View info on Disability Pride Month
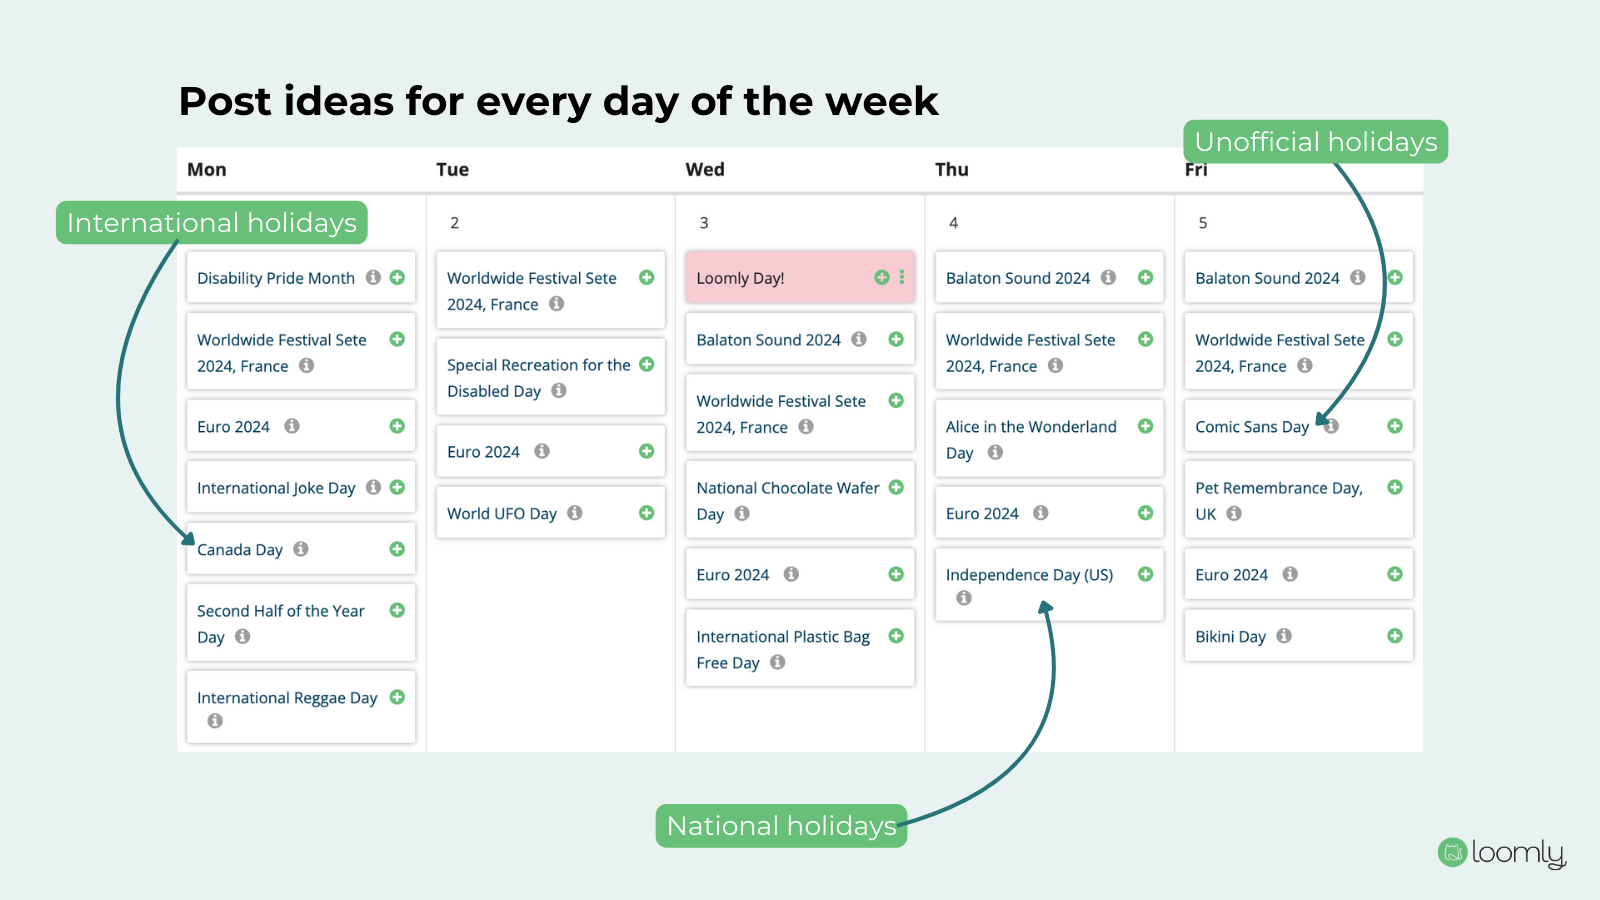 (x=372, y=277)
